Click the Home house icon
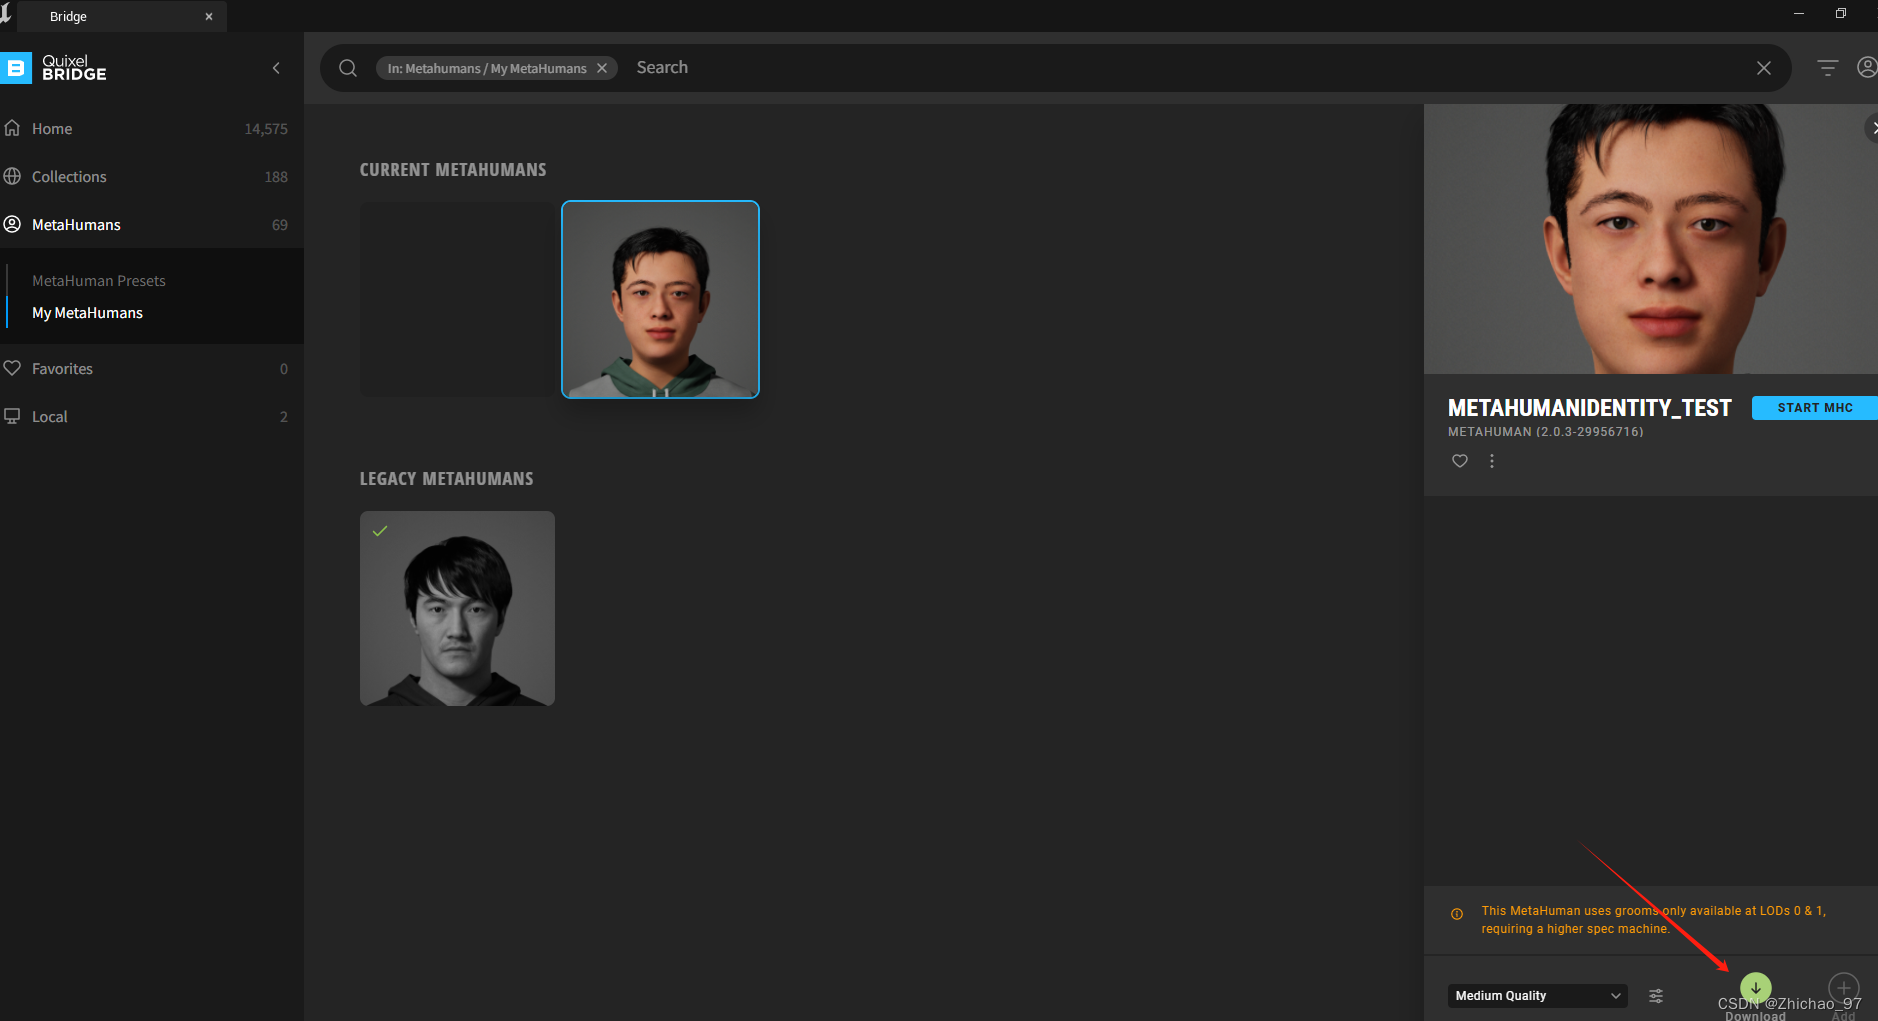 pos(12,128)
